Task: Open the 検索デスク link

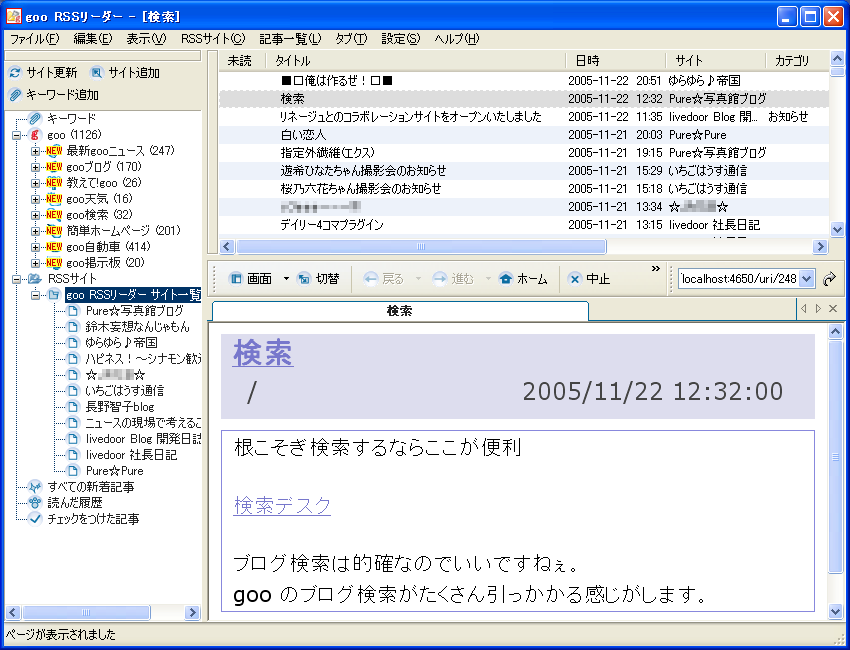Action: pos(282,505)
